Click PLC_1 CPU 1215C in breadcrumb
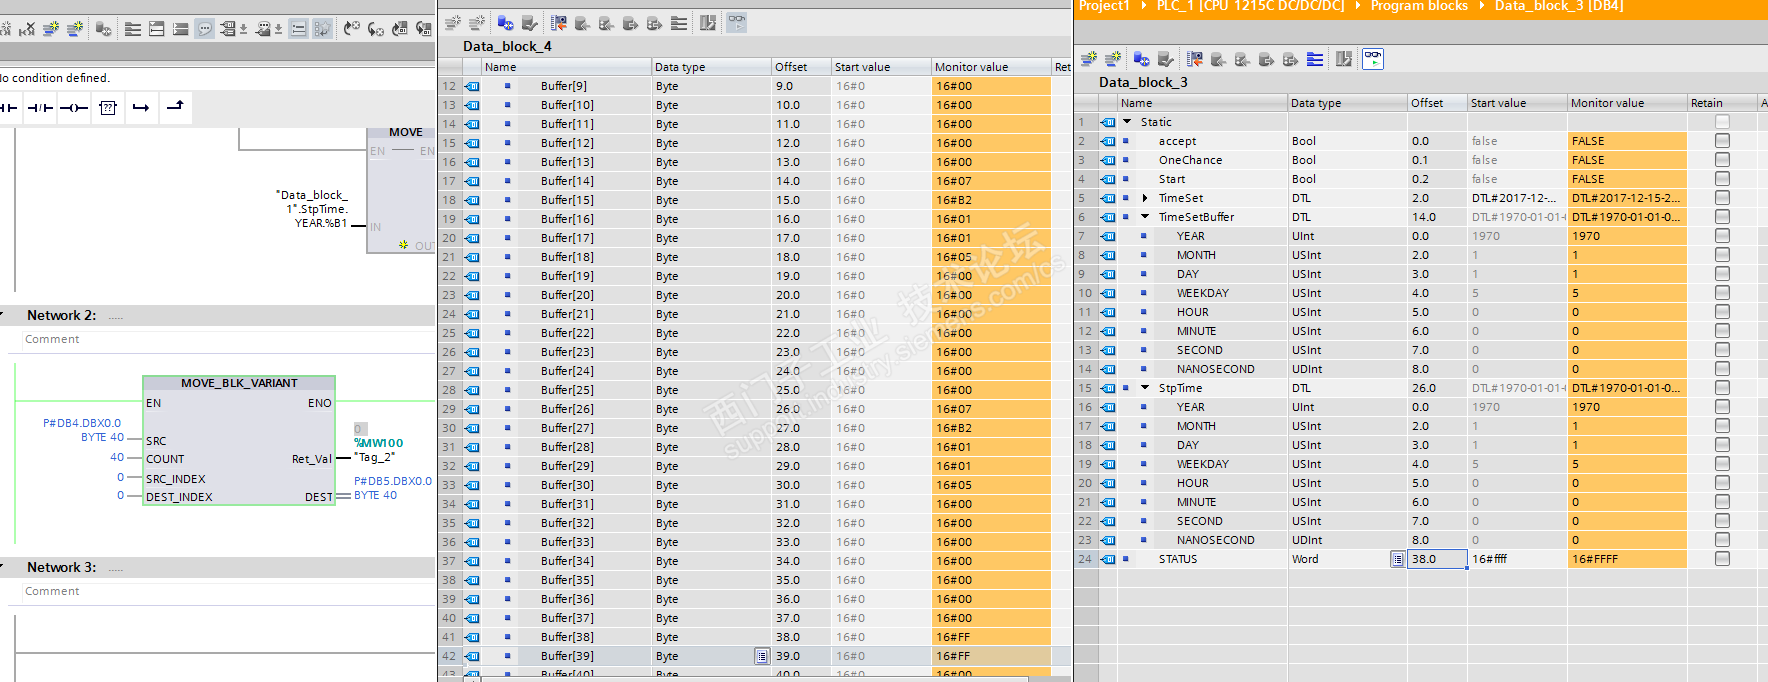 1250,6
